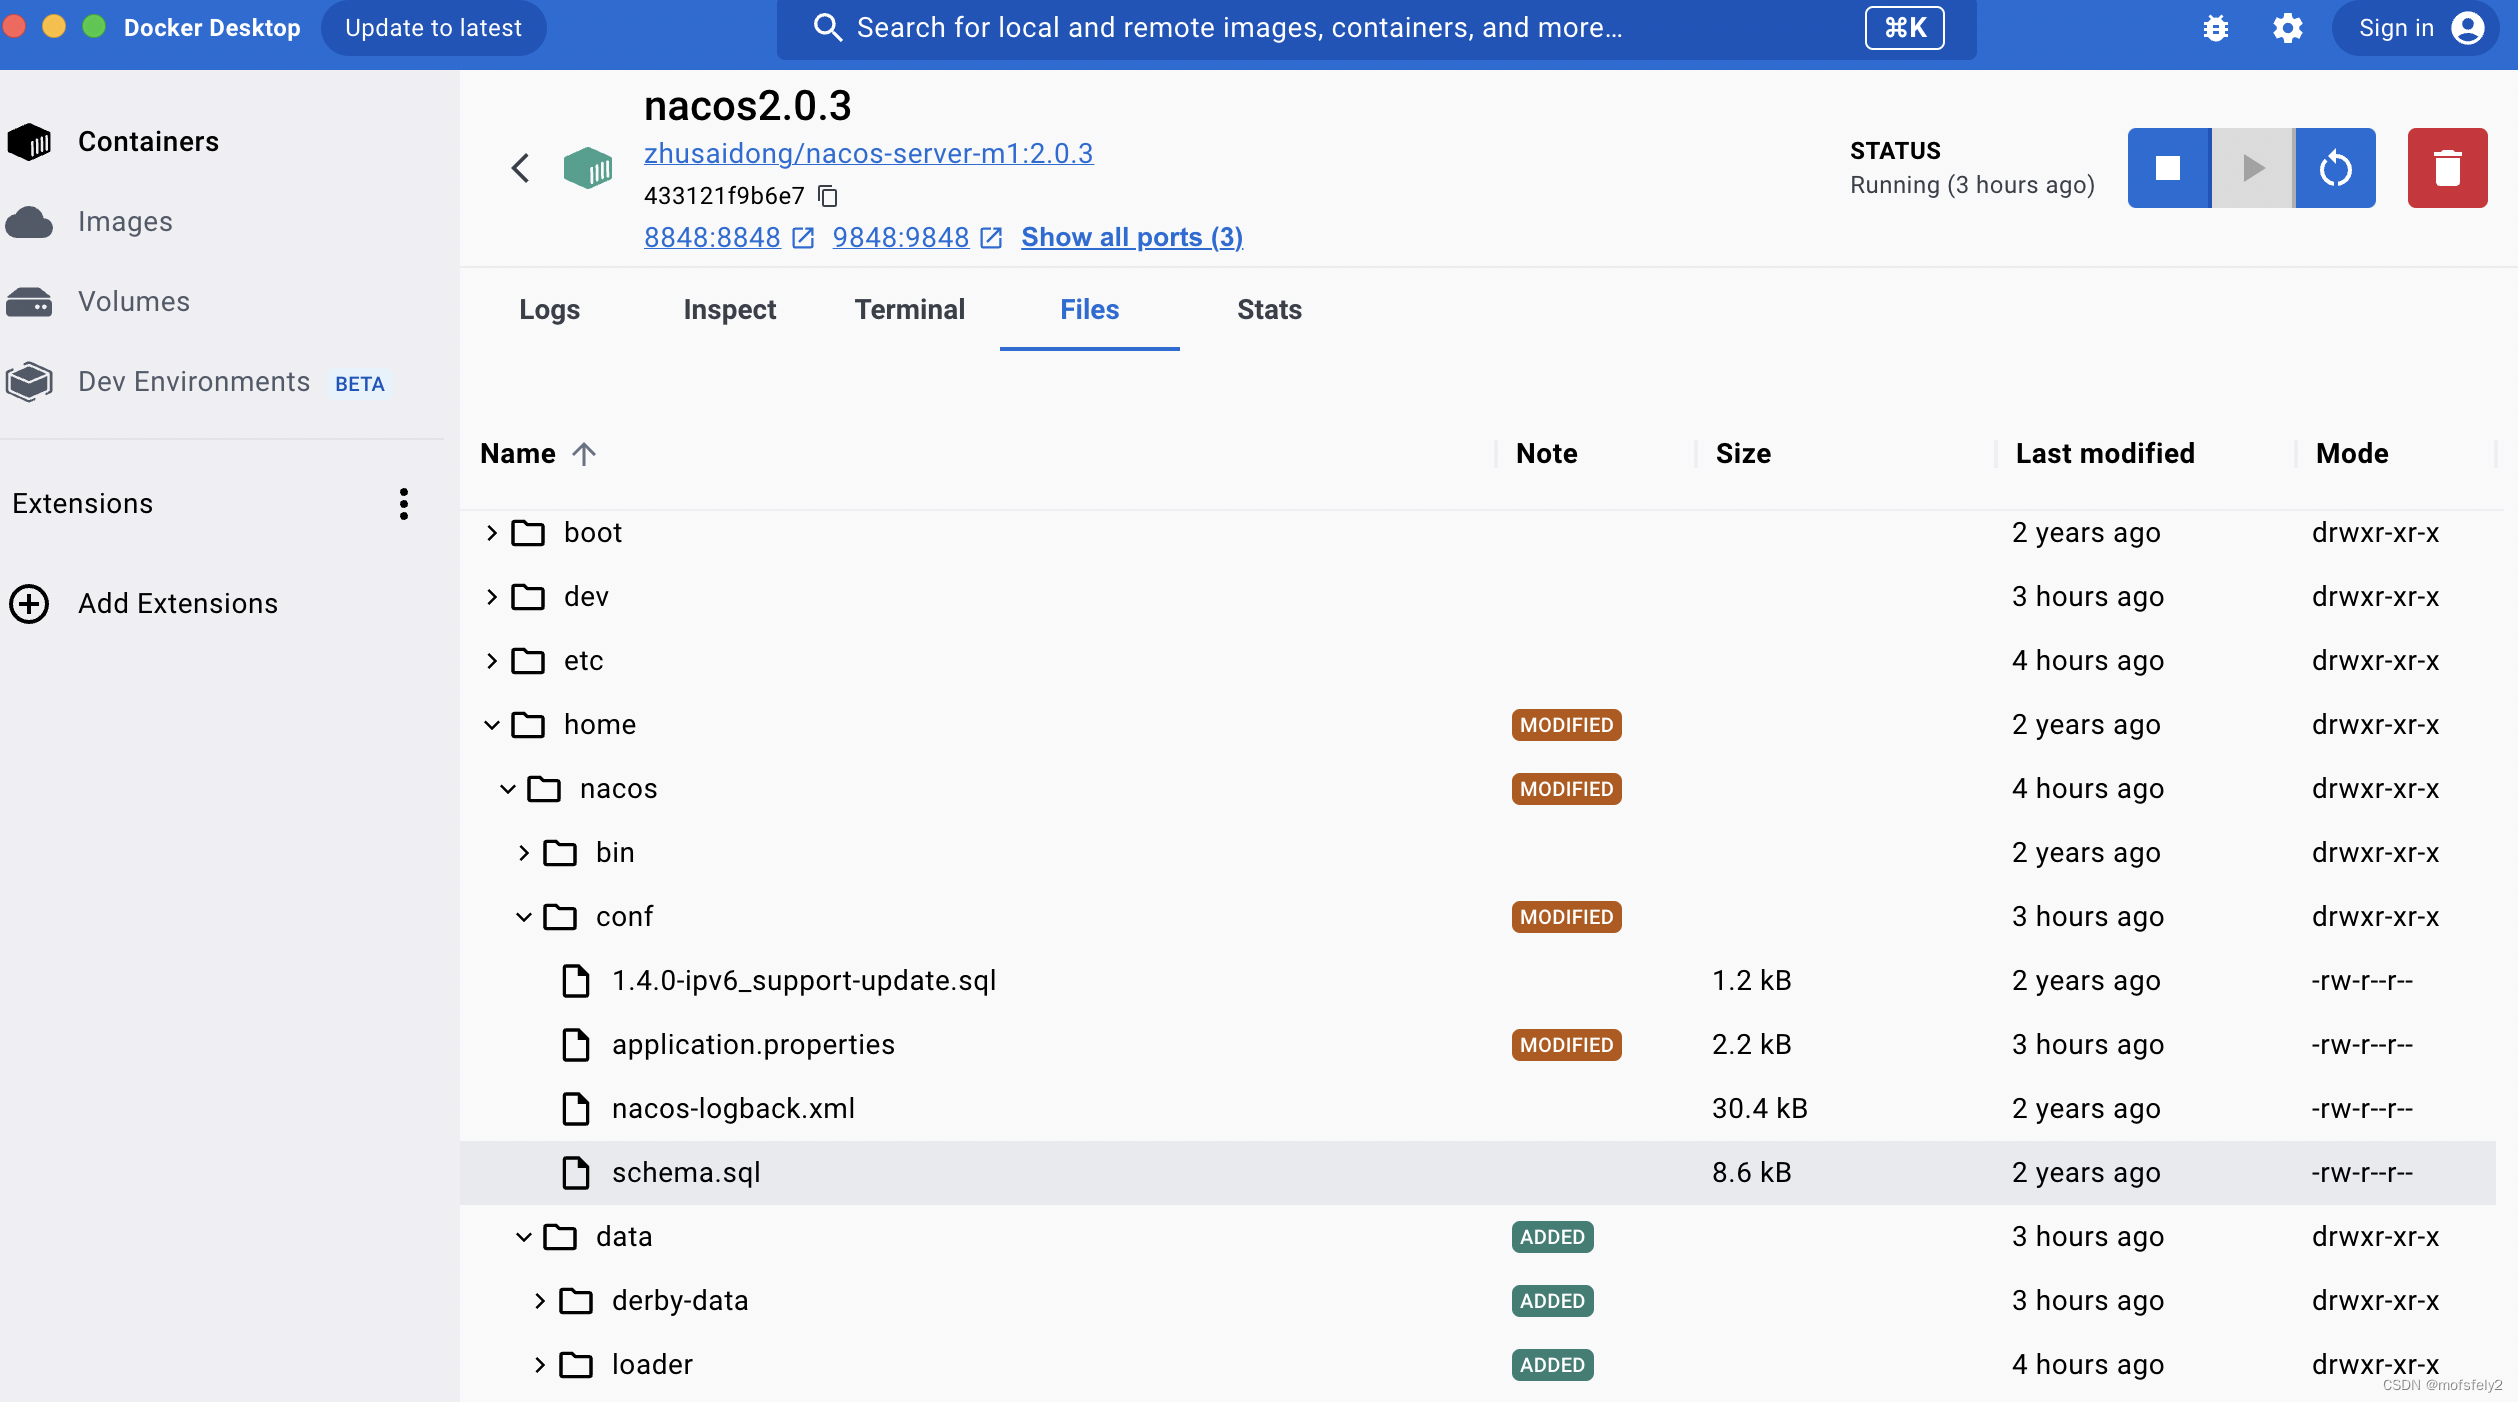Click the nacos-logback.xml file icon

coord(576,1109)
